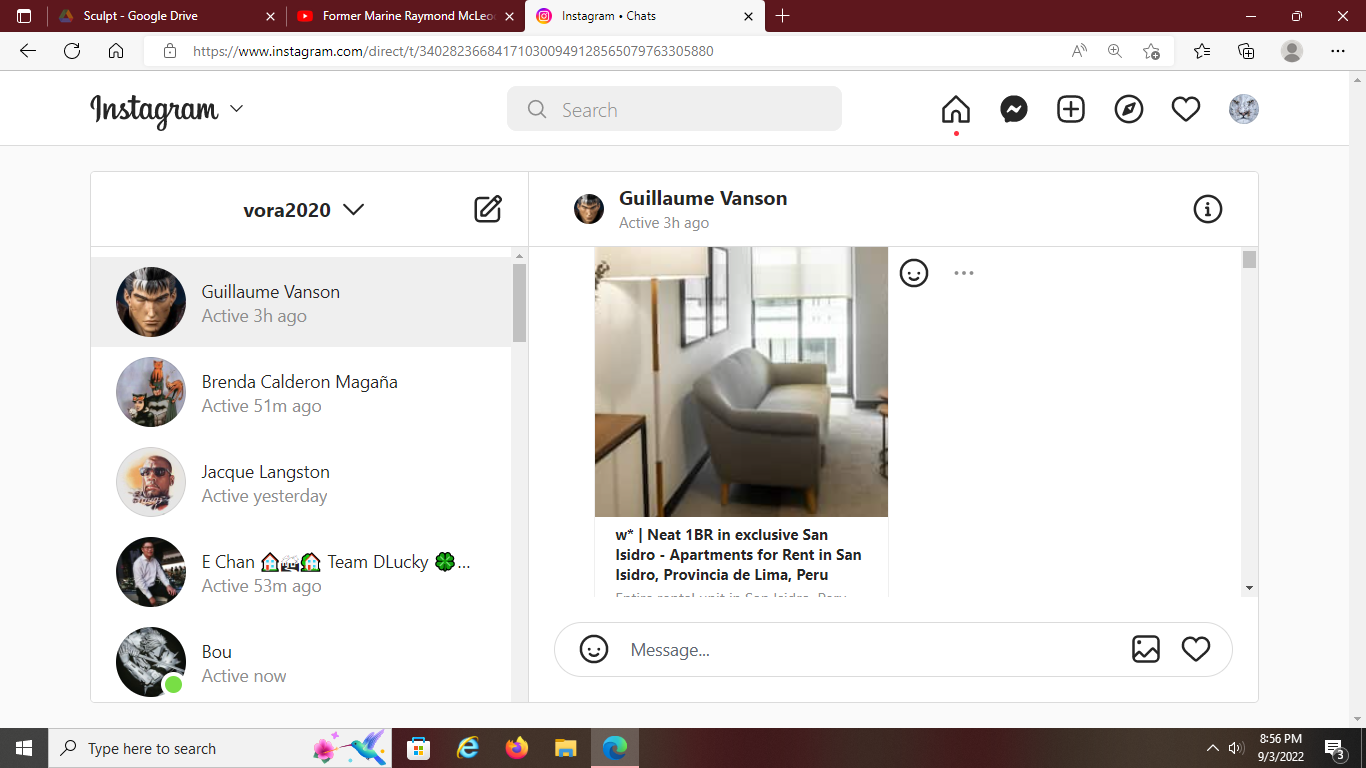Image resolution: width=1366 pixels, height=768 pixels.
Task: Select the Instagram Chats tab
Action: [x=645, y=16]
